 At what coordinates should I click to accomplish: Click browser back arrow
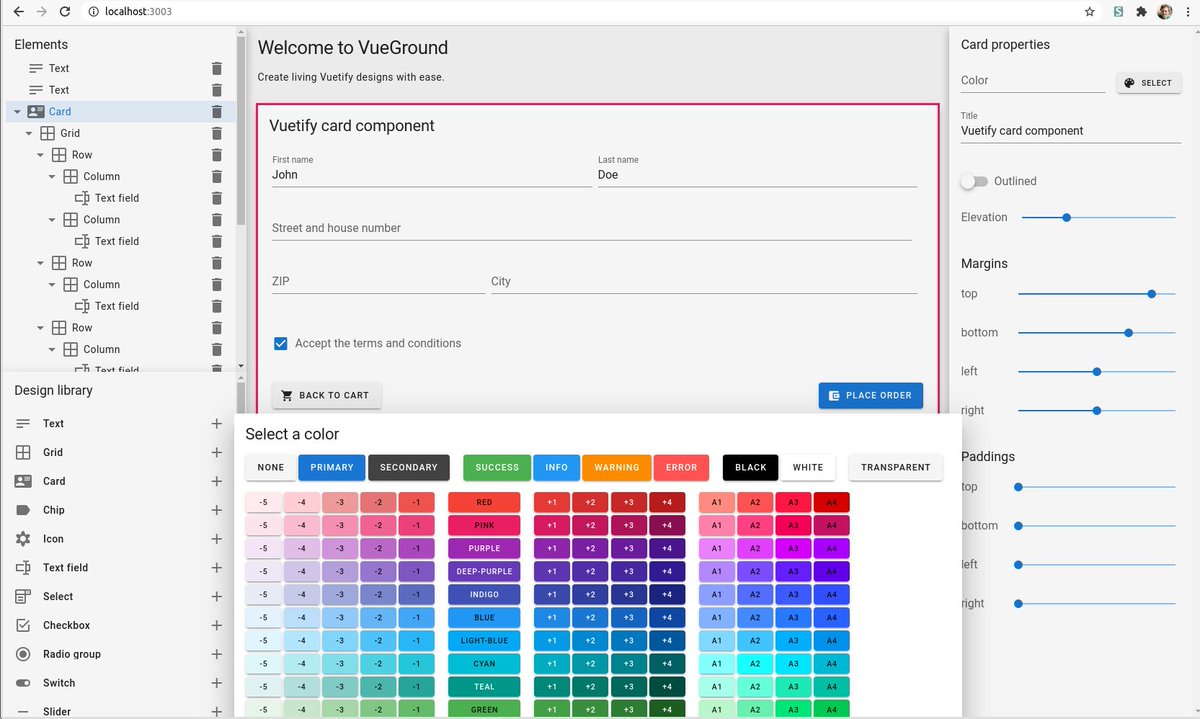pos(17,12)
